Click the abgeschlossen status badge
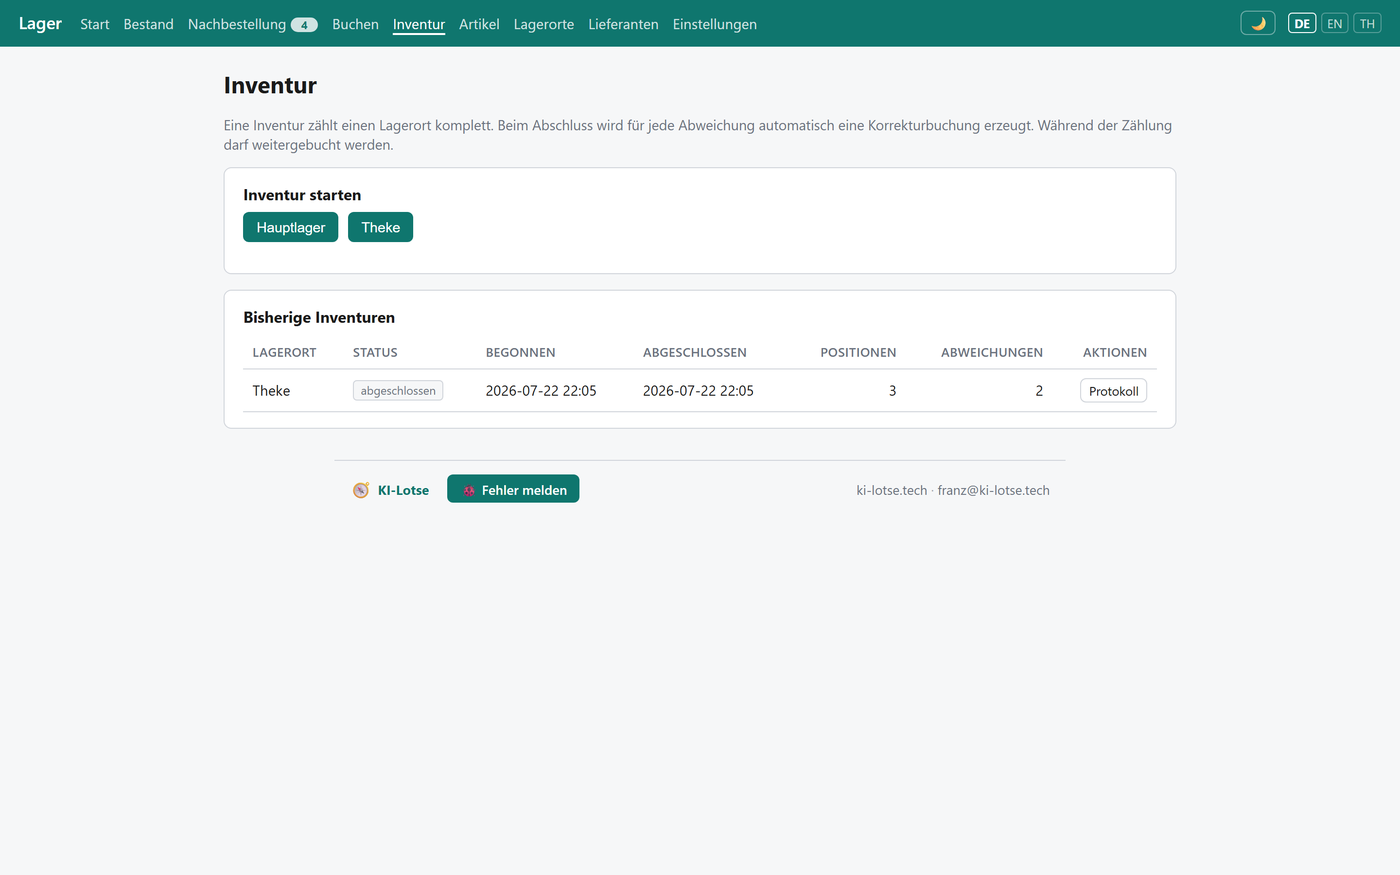Viewport: 1400px width, 875px height. 398,391
